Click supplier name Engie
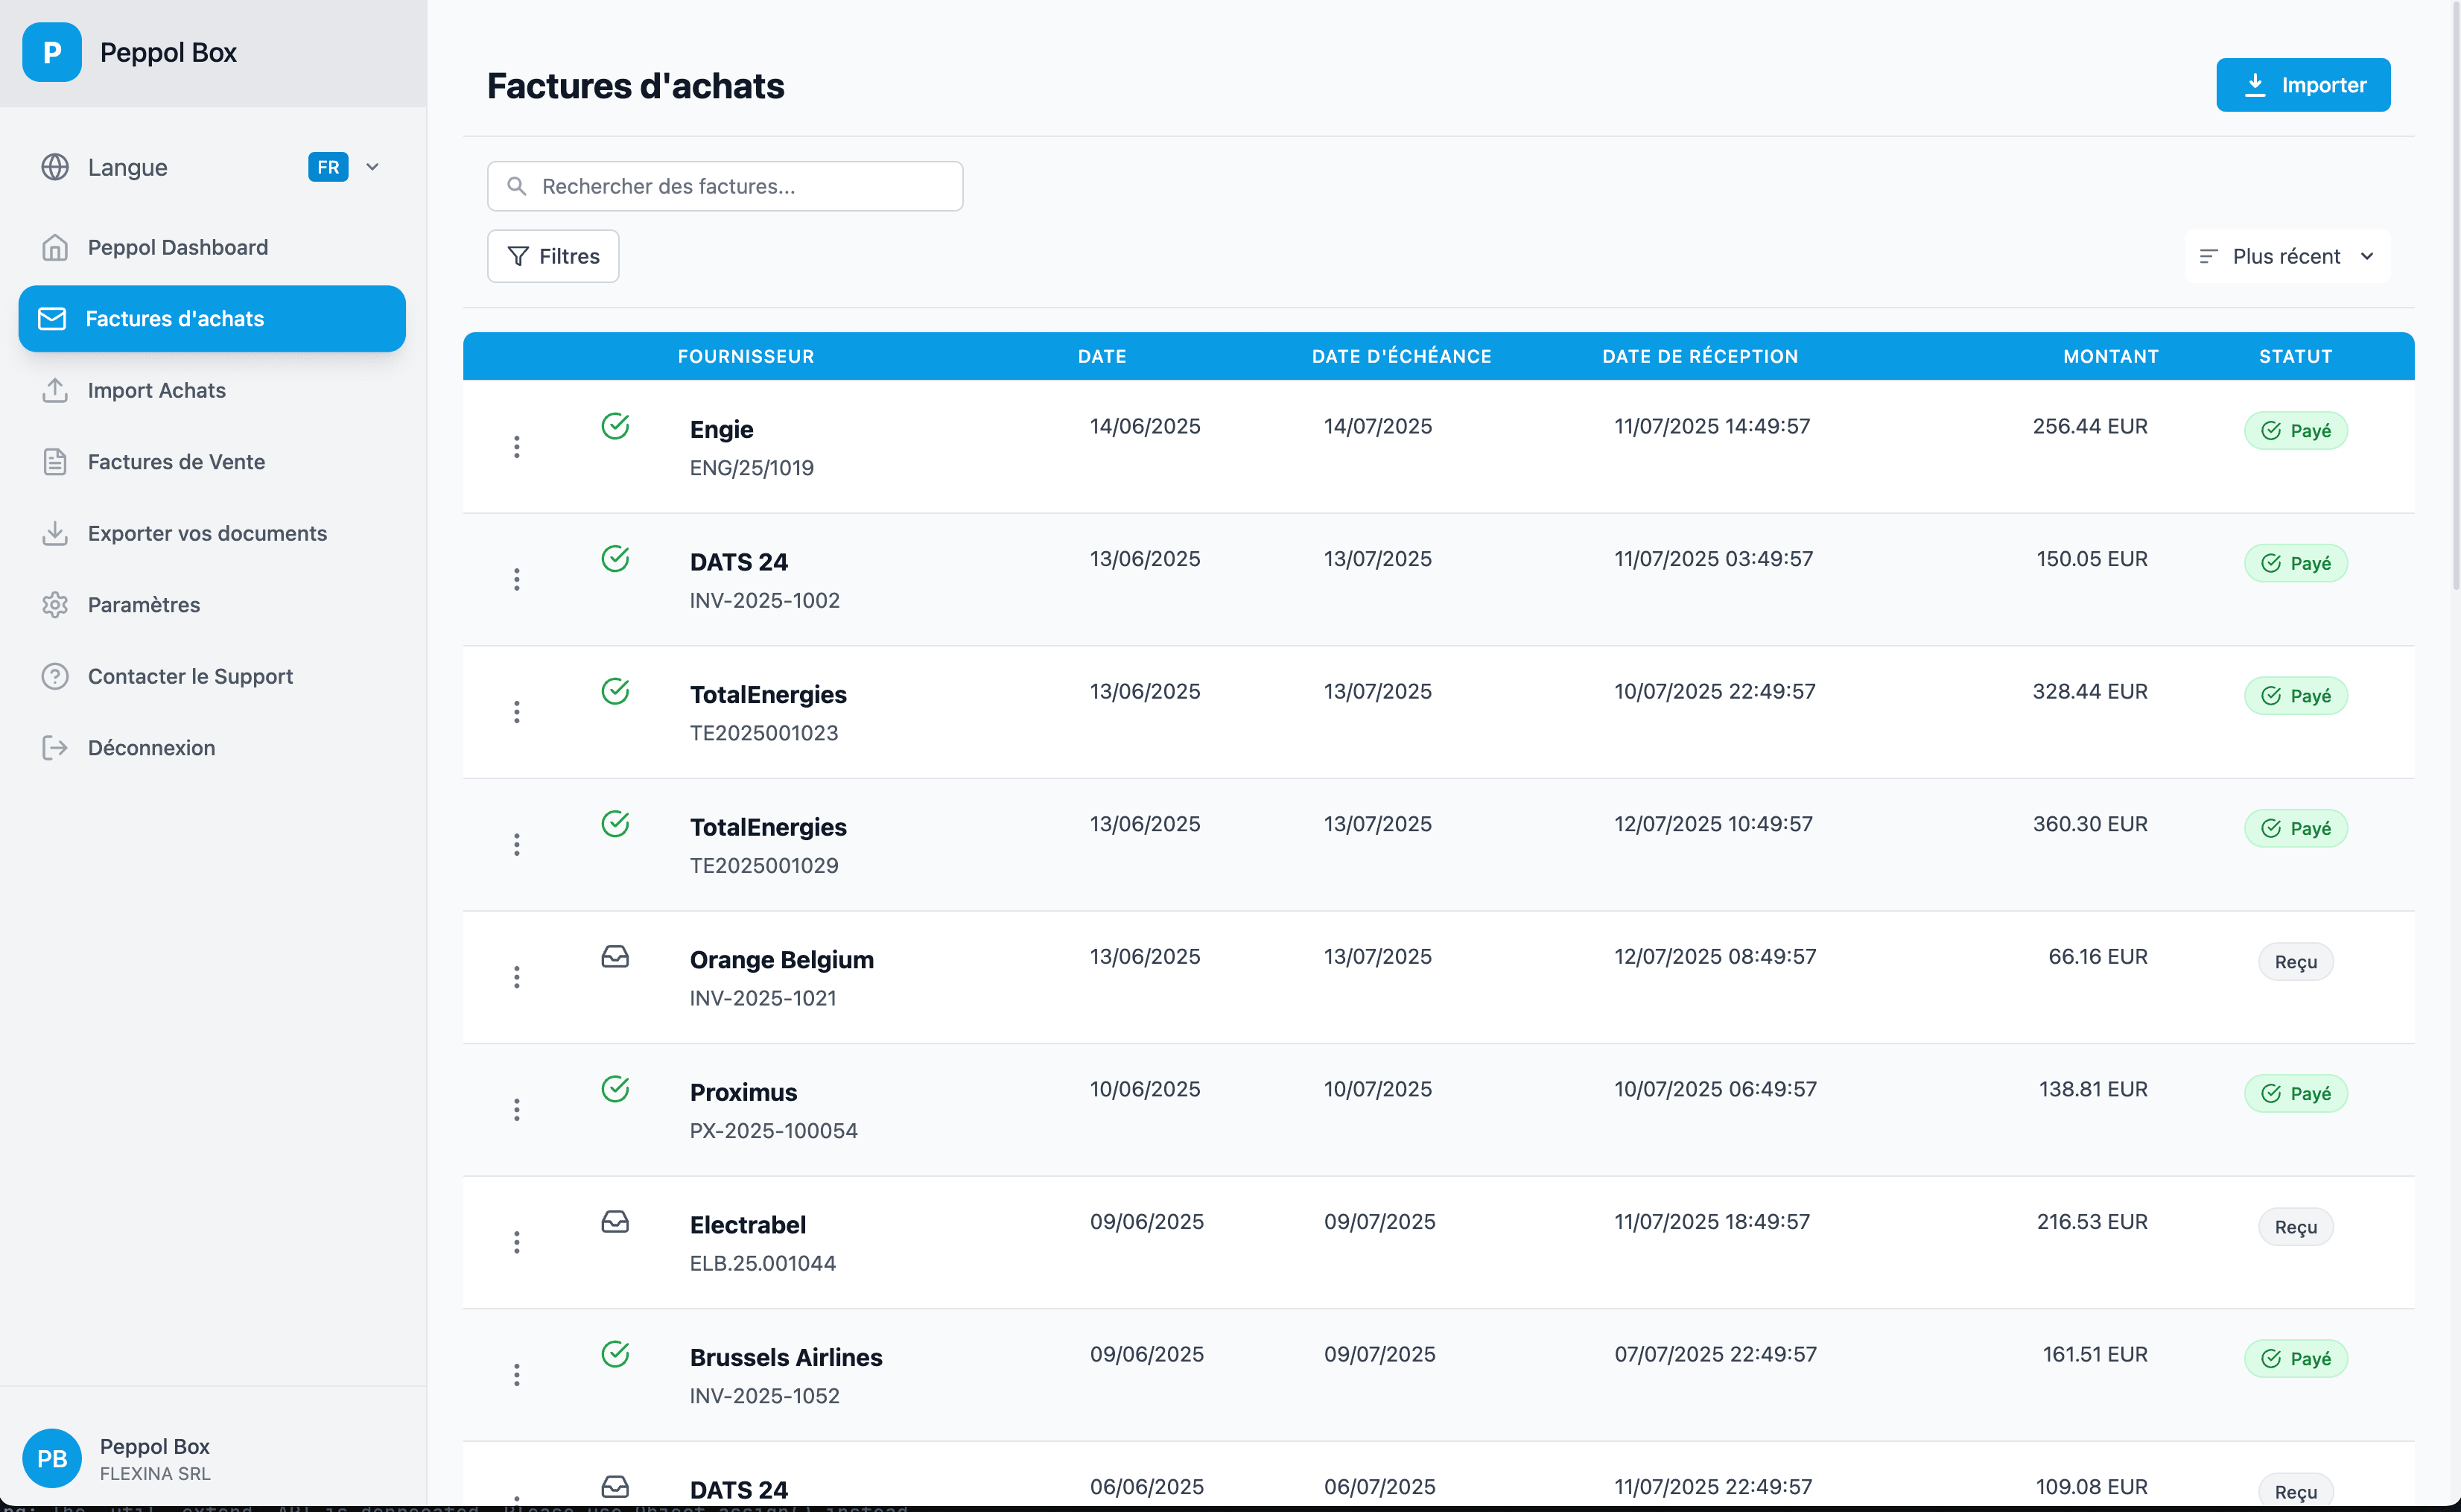 [x=721, y=429]
